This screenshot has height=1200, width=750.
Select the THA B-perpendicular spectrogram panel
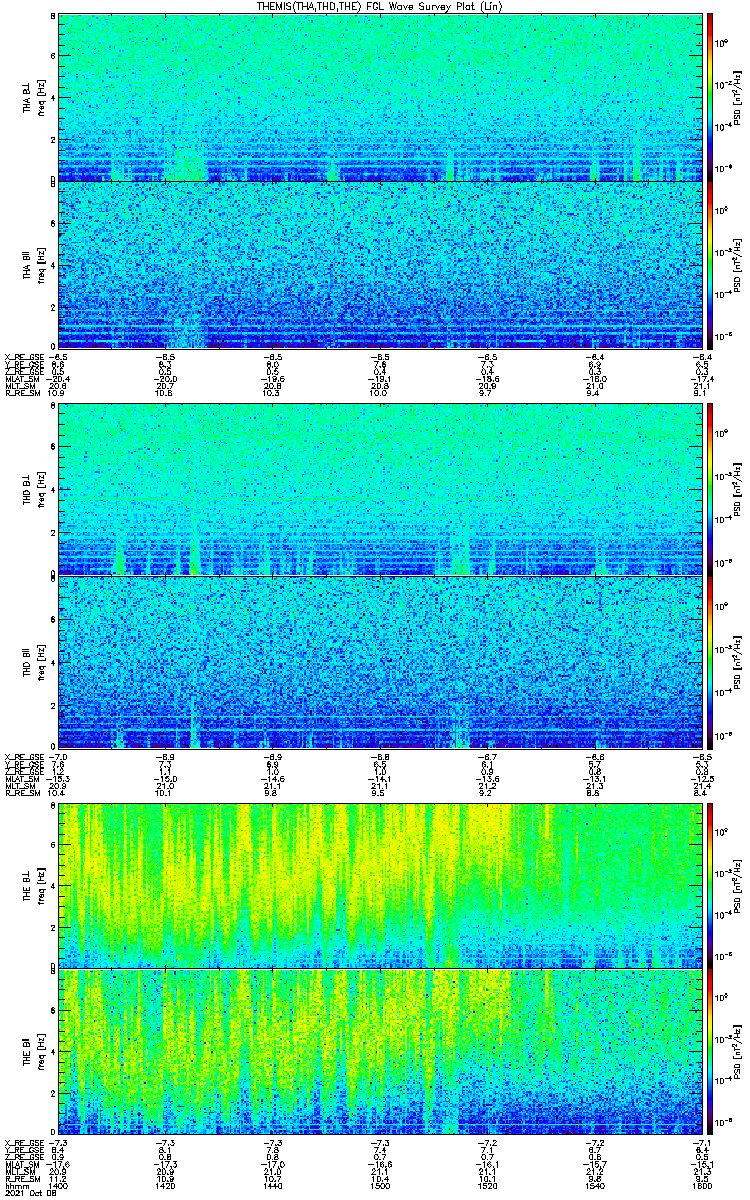[380, 97]
